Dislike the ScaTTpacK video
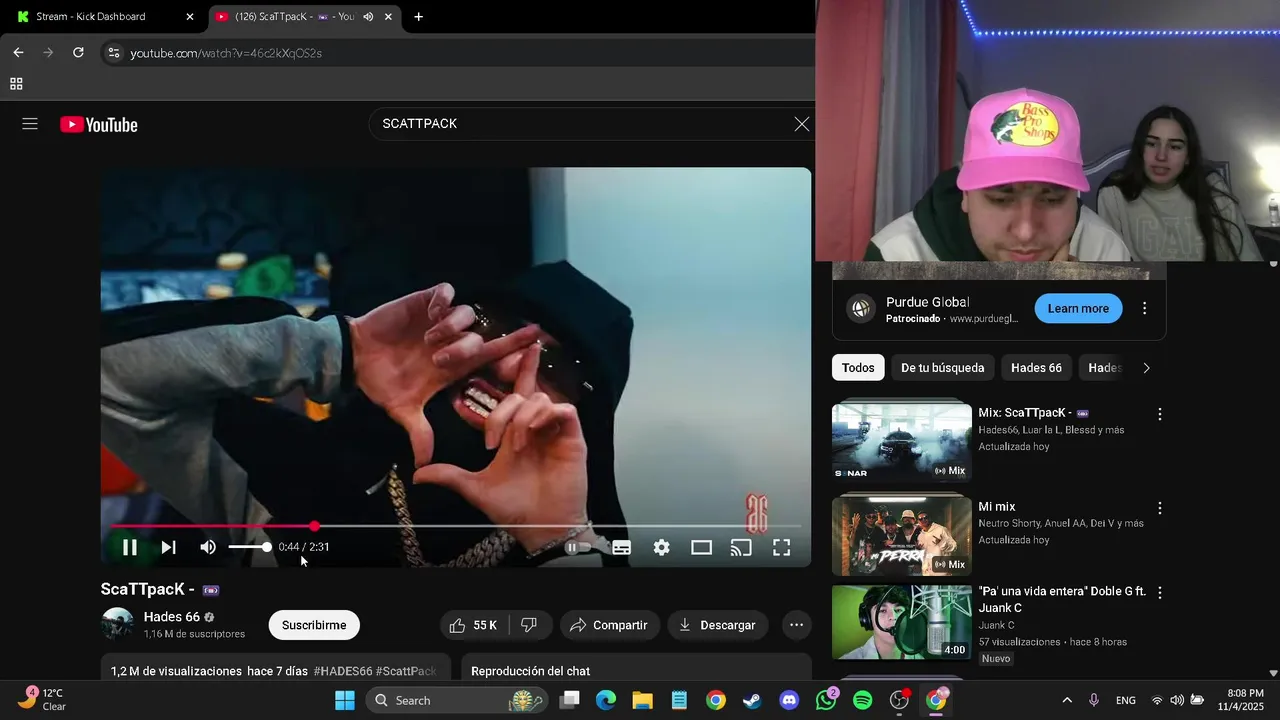 (530, 625)
